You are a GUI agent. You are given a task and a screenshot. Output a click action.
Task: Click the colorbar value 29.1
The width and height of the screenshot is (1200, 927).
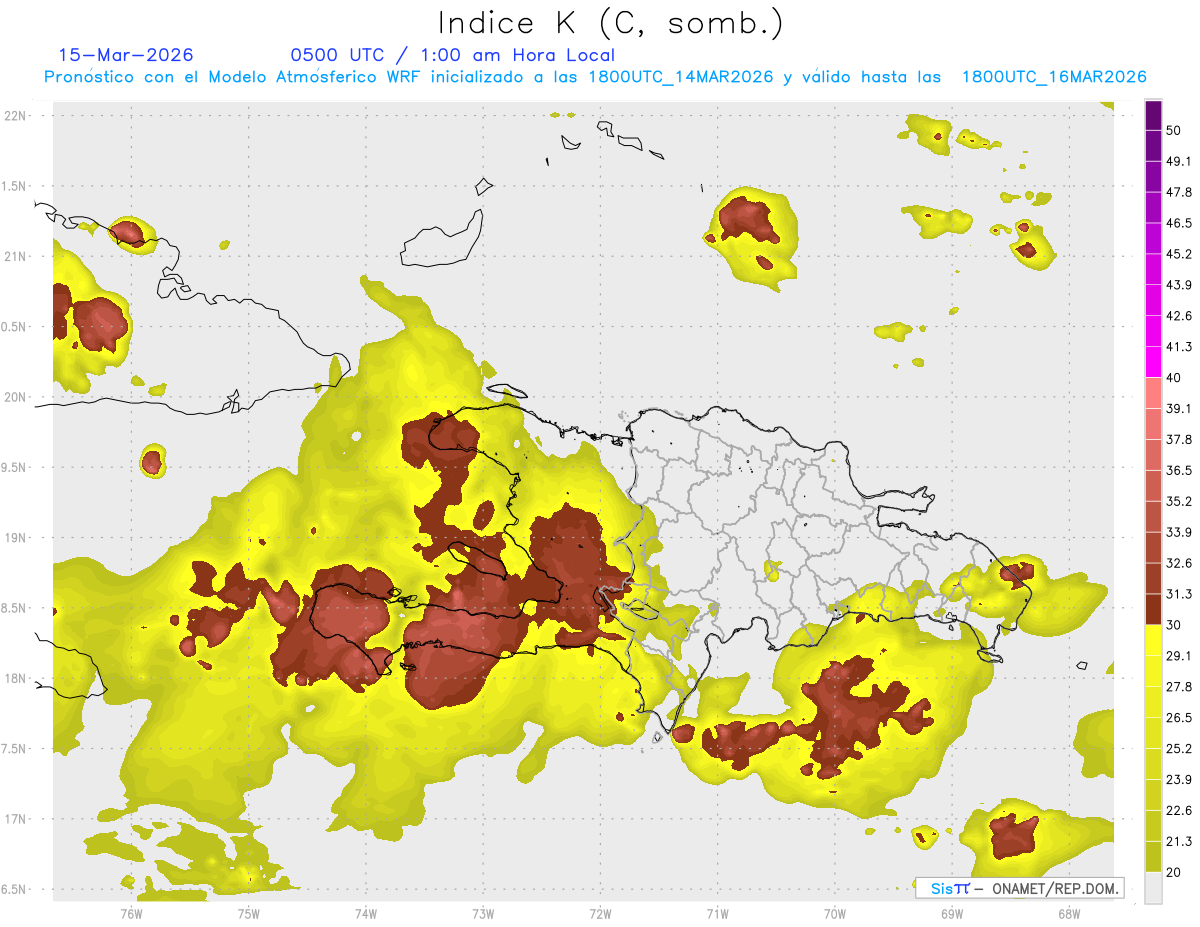[1179, 656]
